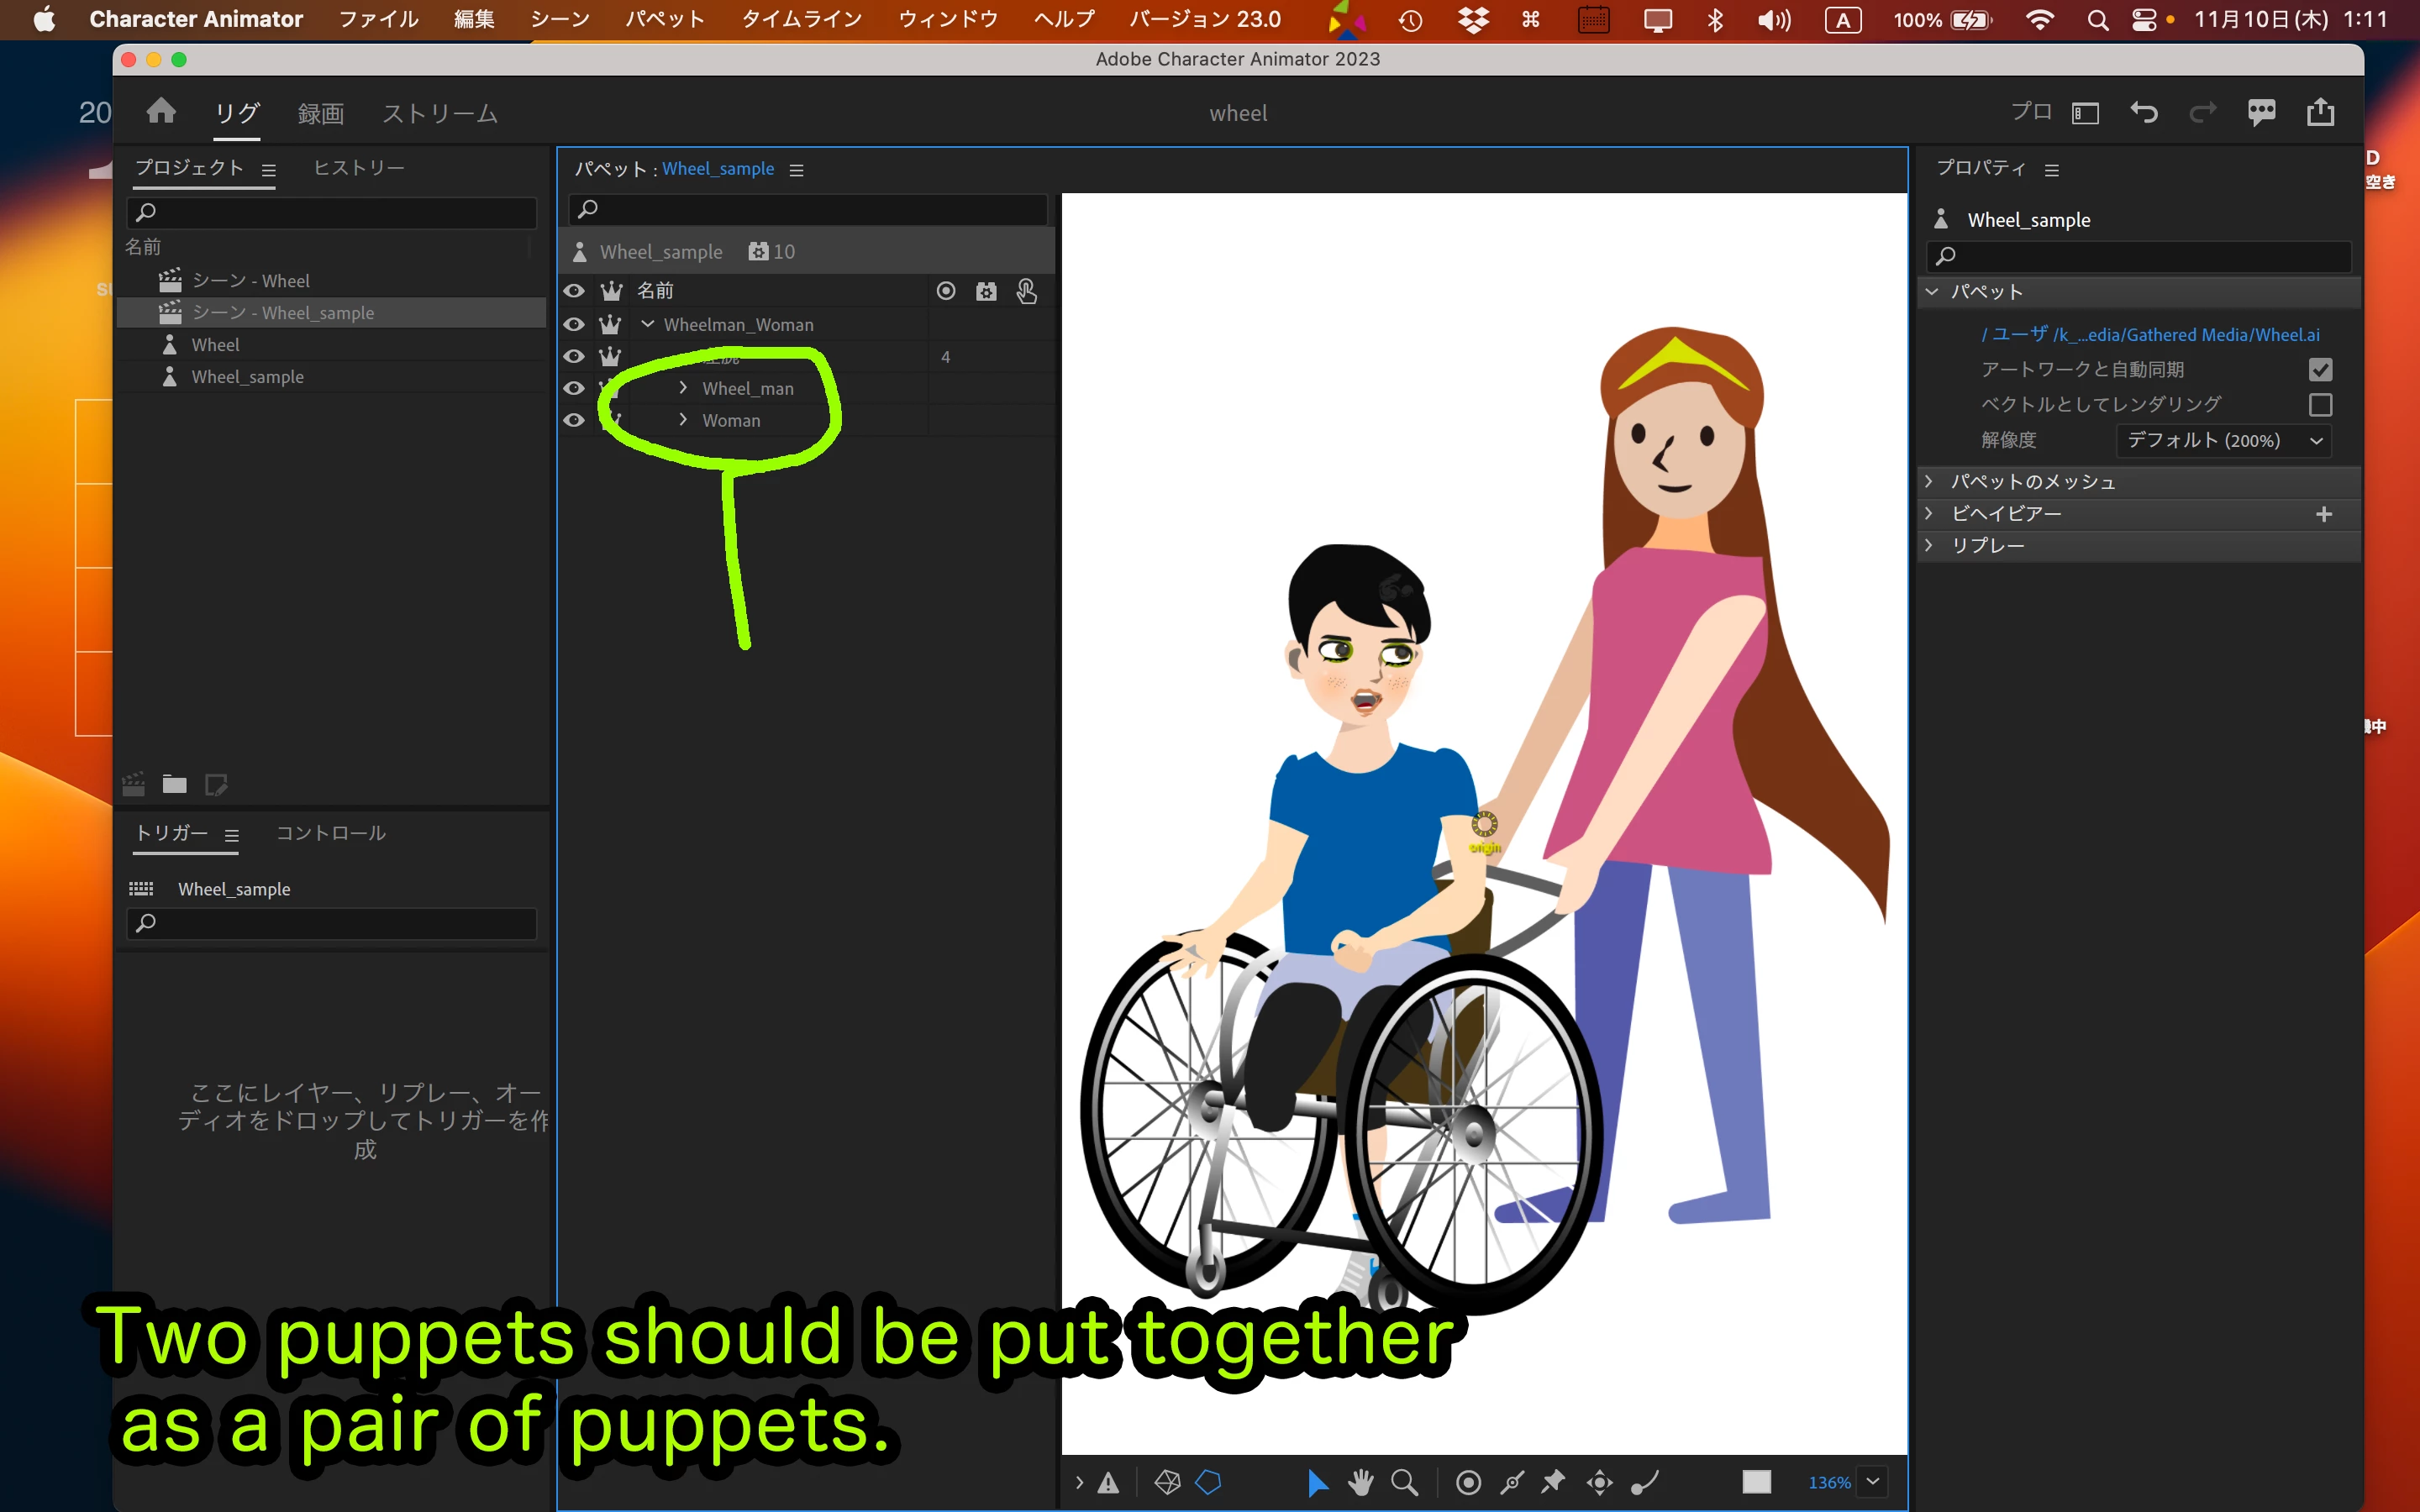Viewport: 2420px width, 1512px height.
Task: Select the Hand tool in bottom toolbar
Action: (1360, 1481)
